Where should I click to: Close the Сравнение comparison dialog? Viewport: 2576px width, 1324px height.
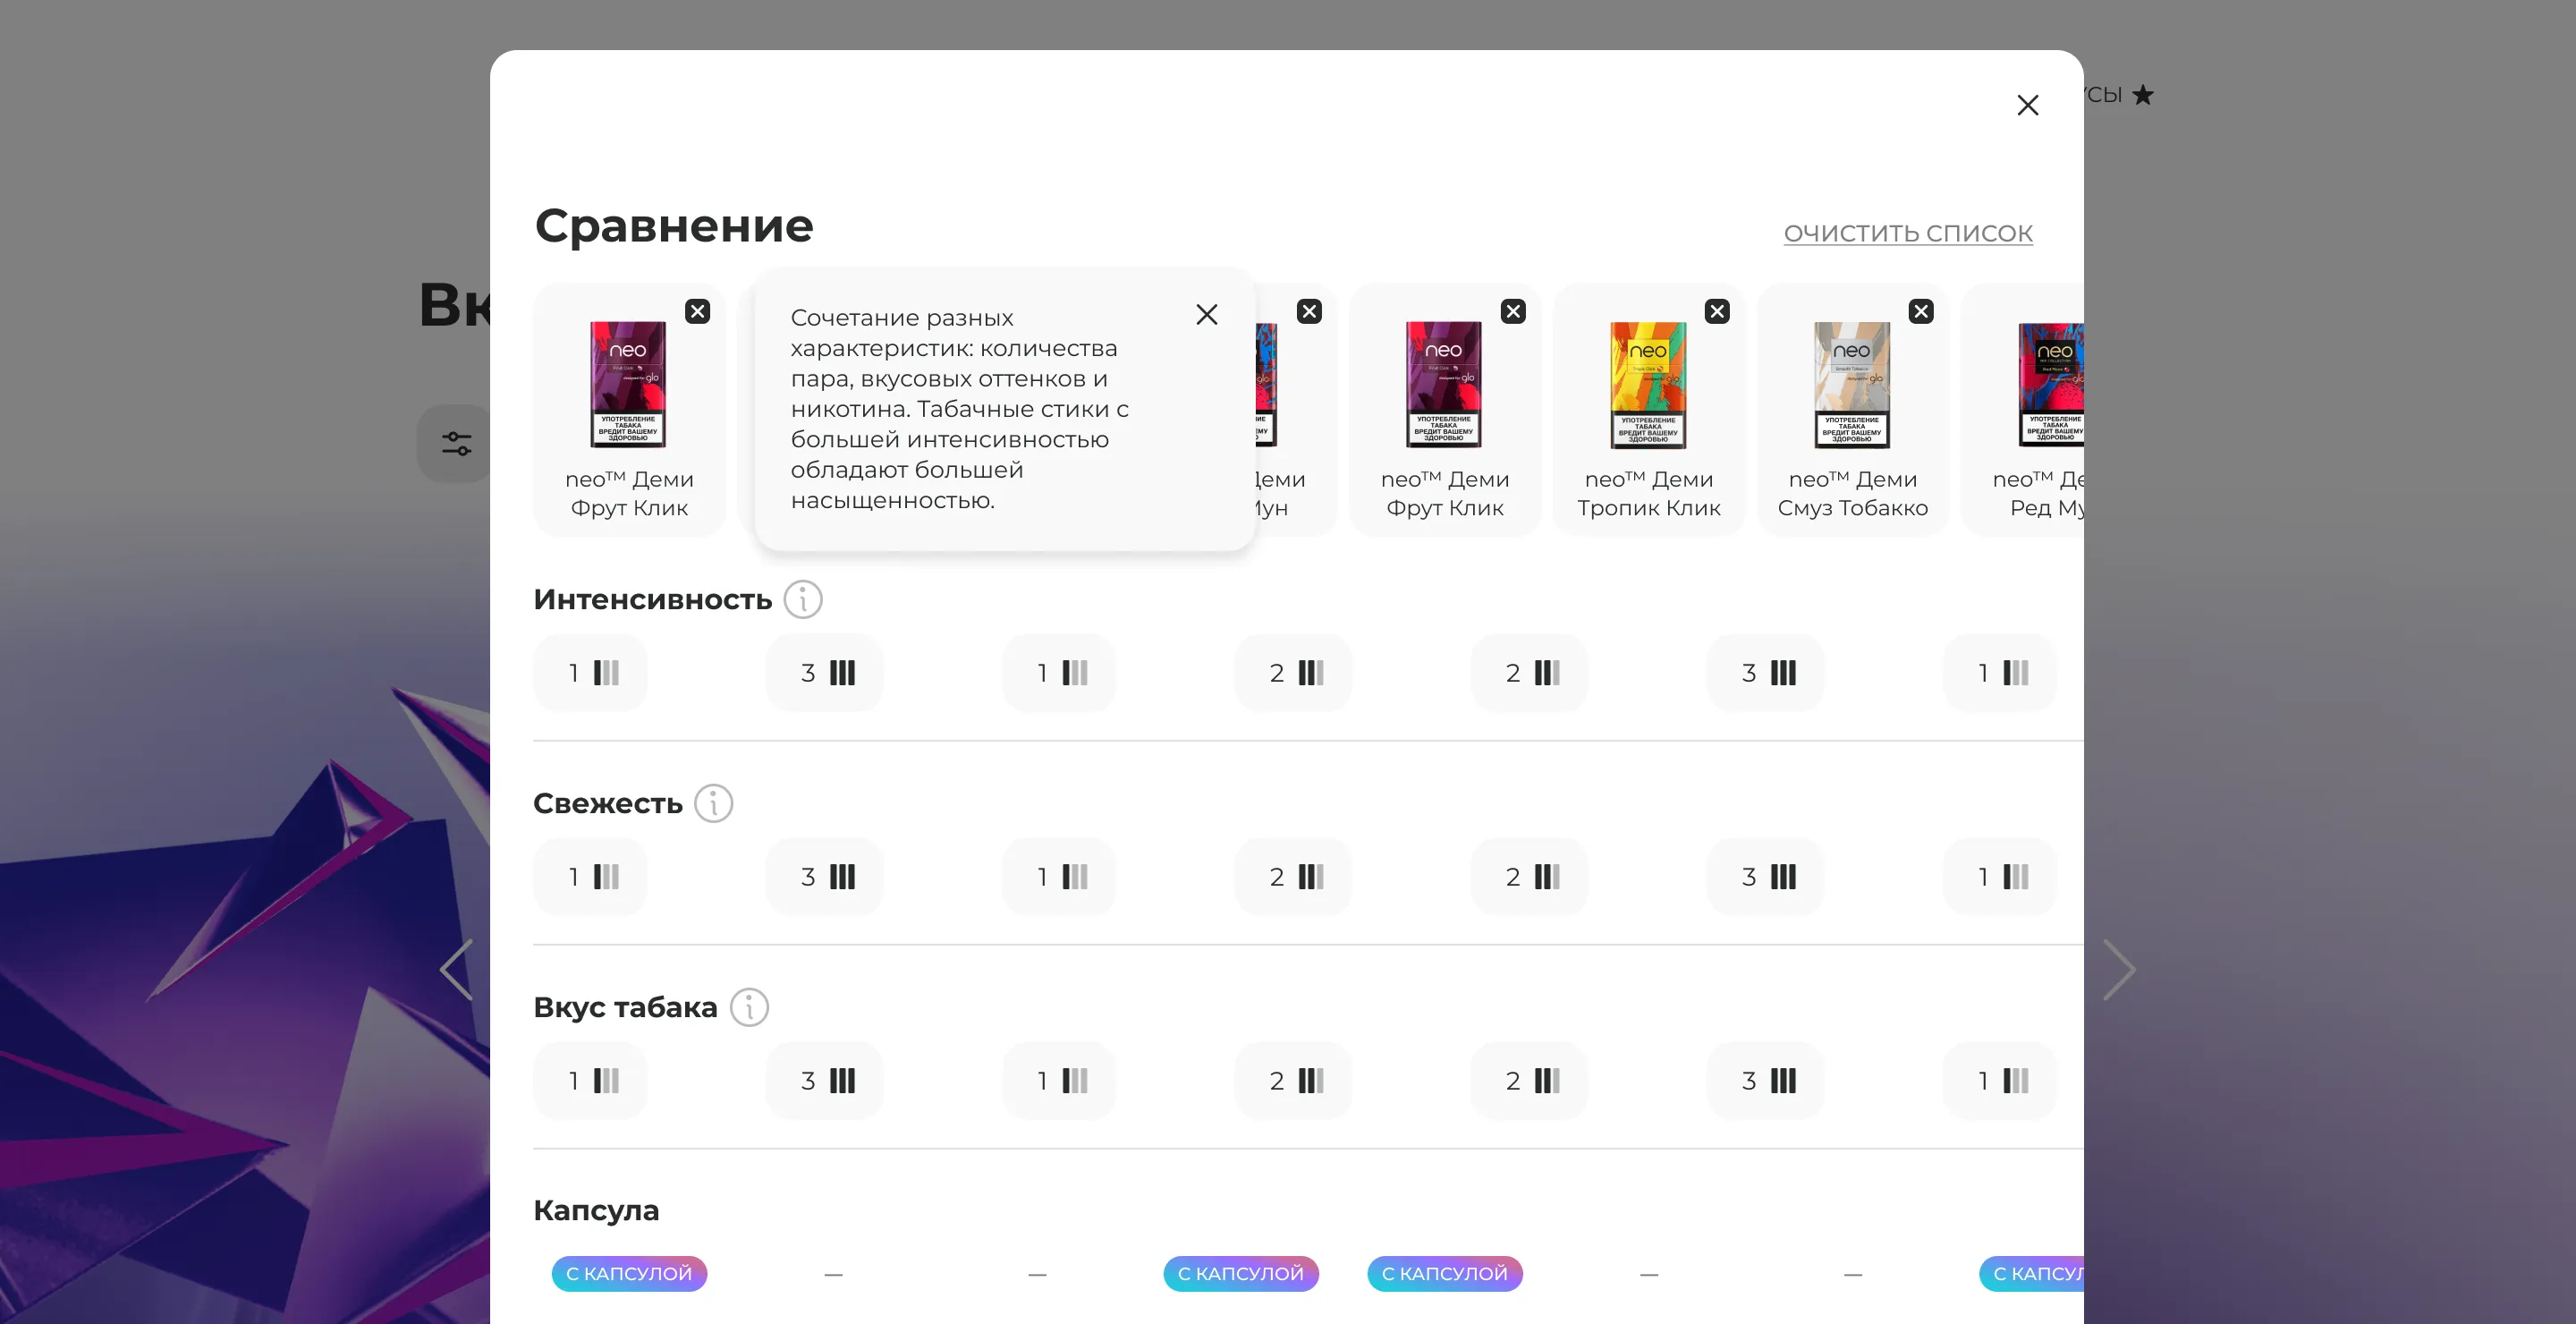point(2027,106)
